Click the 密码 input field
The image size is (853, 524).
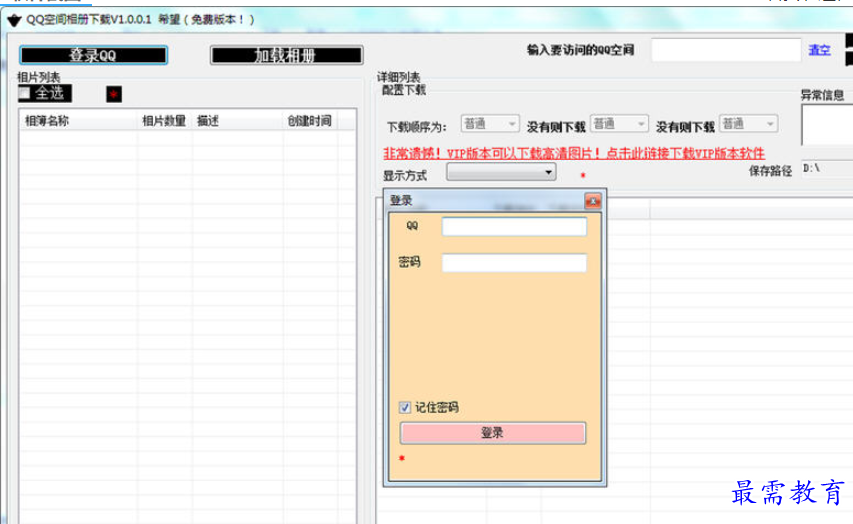(x=514, y=263)
